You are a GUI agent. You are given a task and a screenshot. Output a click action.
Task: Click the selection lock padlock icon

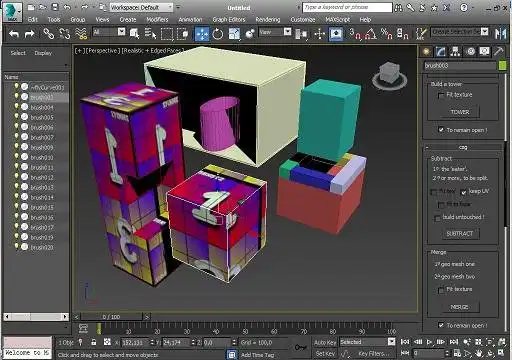coord(94,342)
